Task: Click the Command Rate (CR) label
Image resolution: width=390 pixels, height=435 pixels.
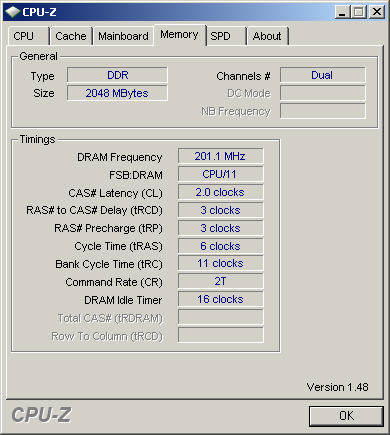Action: pos(114,282)
